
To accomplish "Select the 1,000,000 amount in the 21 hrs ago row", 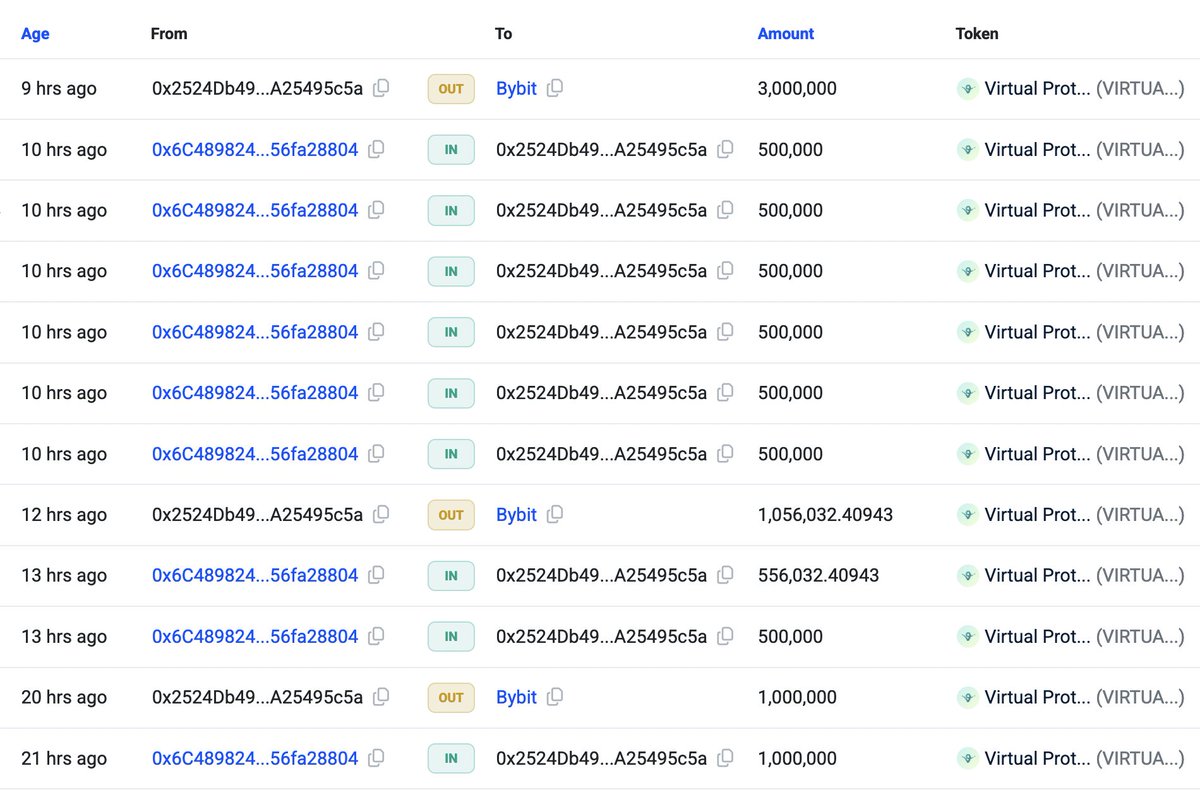I will click(797, 758).
